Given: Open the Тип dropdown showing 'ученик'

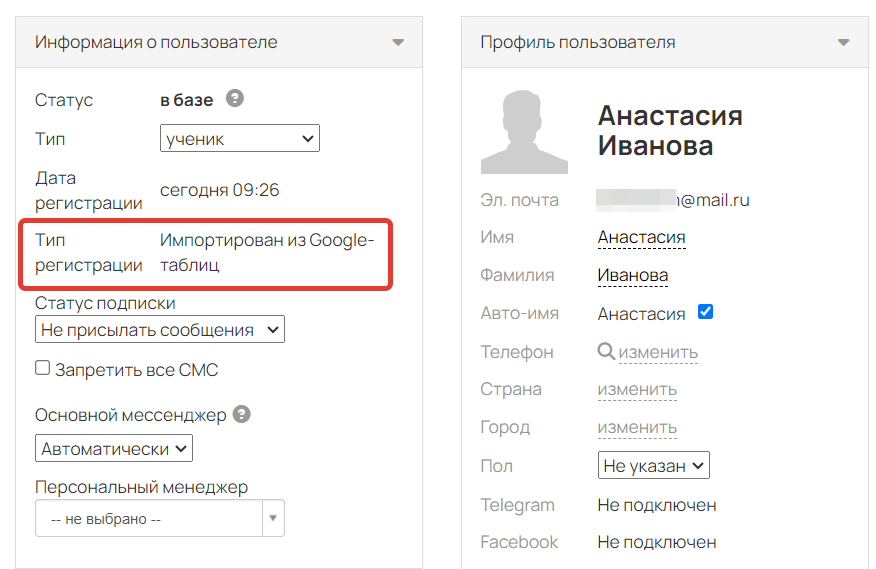Looking at the screenshot, I should point(240,138).
